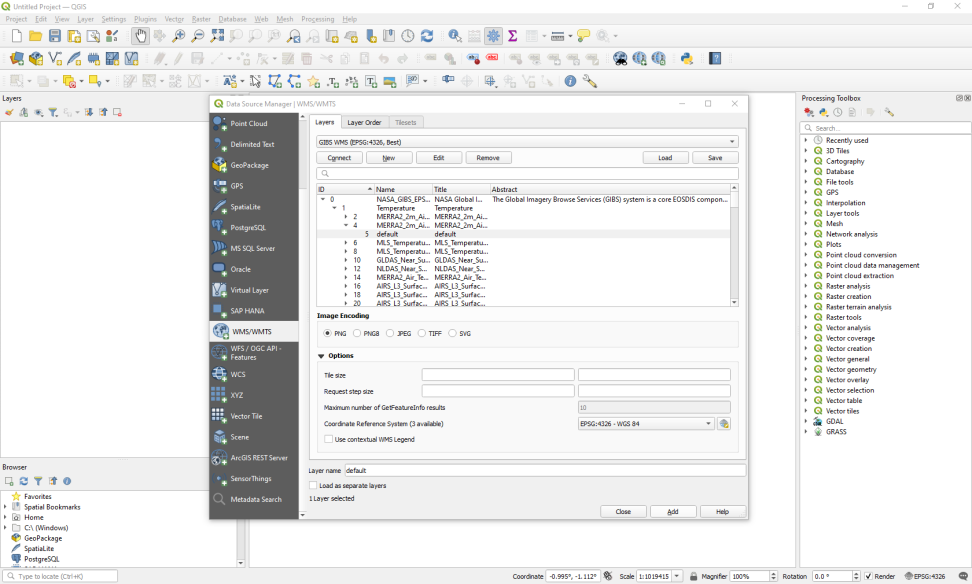Select the TIFF image encoding
The image size is (972, 584).
tap(422, 334)
